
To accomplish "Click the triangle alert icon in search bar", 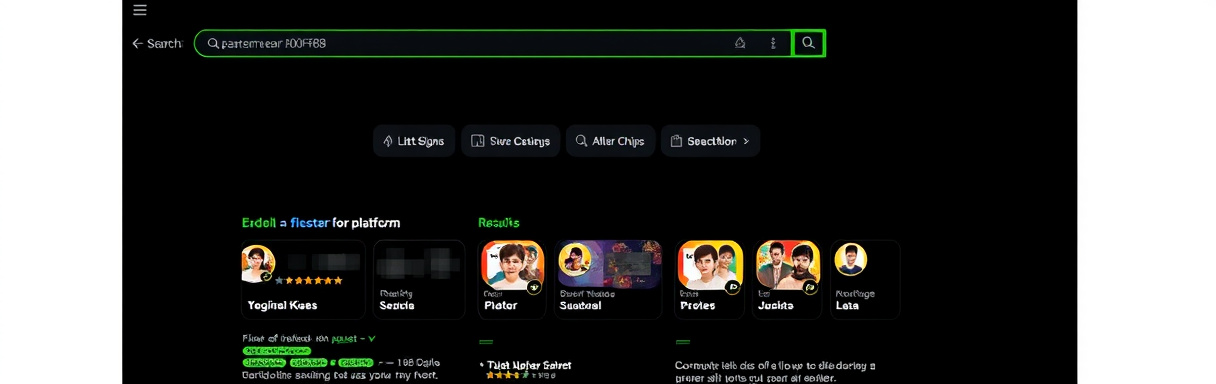I will tap(740, 43).
